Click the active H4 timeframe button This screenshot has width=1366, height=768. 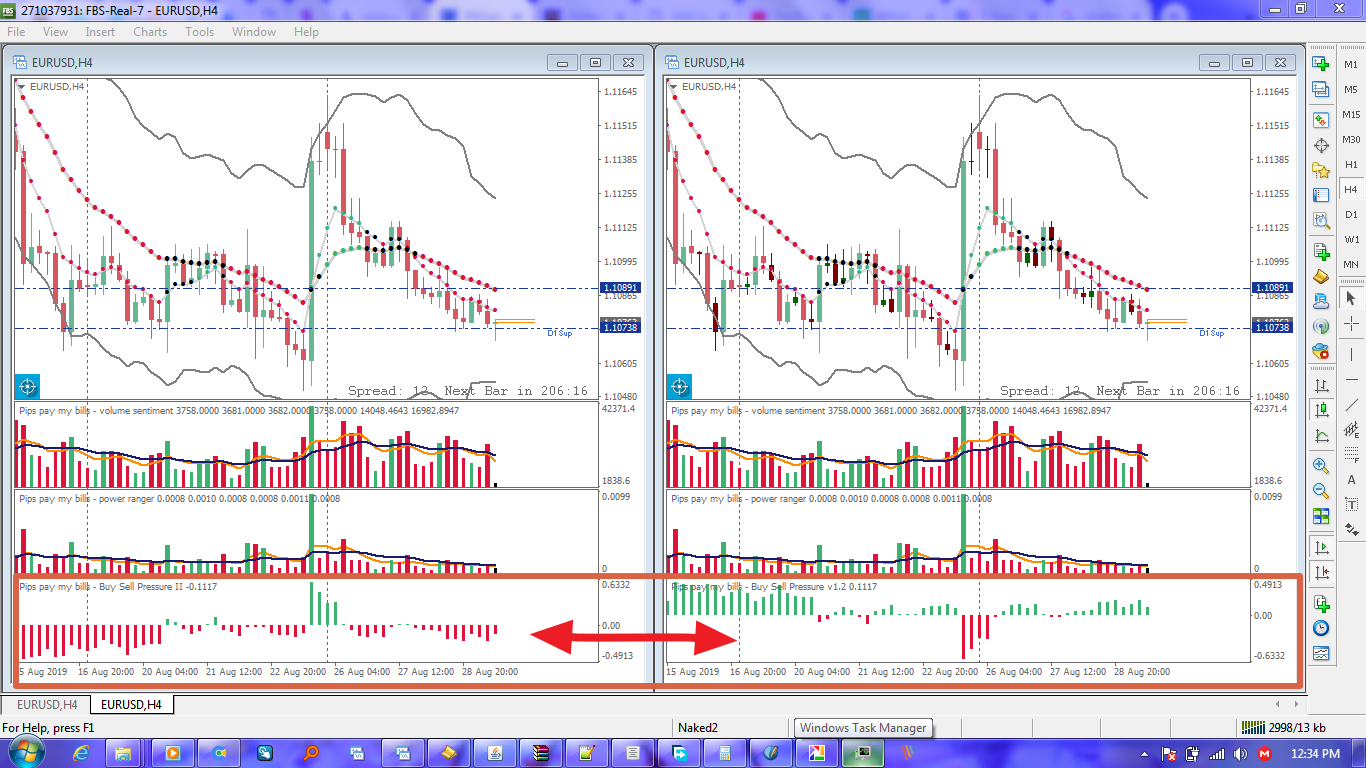pos(1351,189)
